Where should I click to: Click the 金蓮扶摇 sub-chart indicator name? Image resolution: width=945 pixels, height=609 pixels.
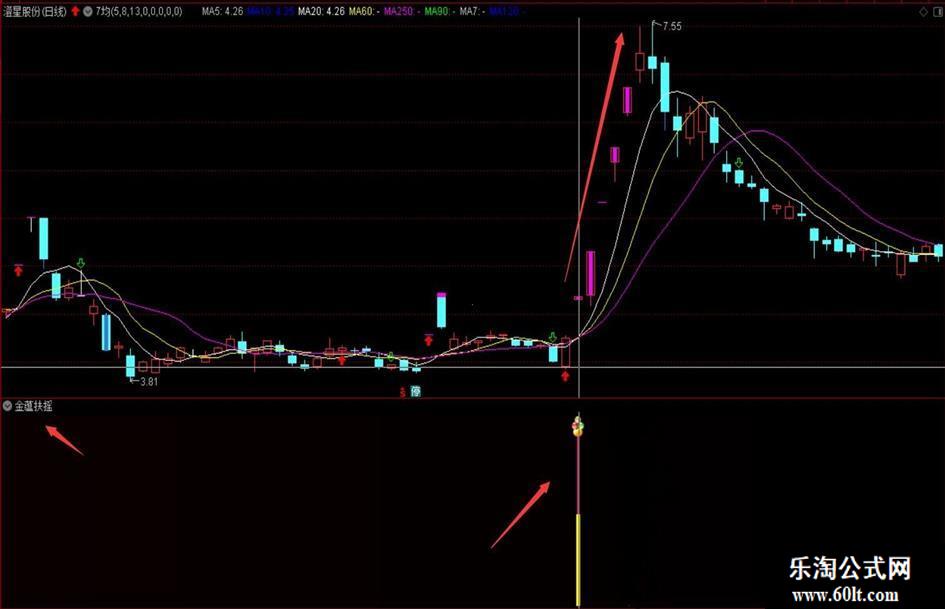tap(34, 406)
